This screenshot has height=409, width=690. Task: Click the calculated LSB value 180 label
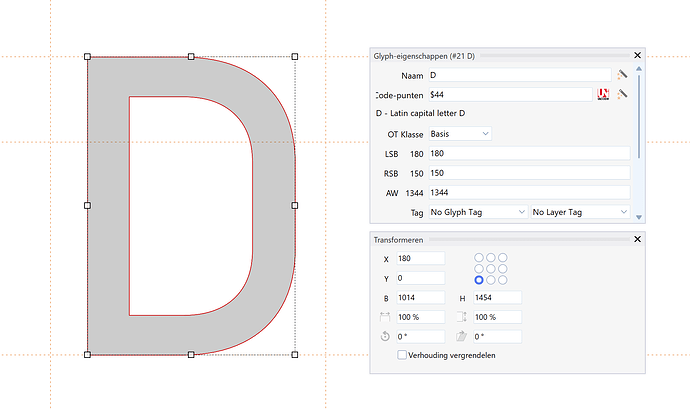click(416, 154)
